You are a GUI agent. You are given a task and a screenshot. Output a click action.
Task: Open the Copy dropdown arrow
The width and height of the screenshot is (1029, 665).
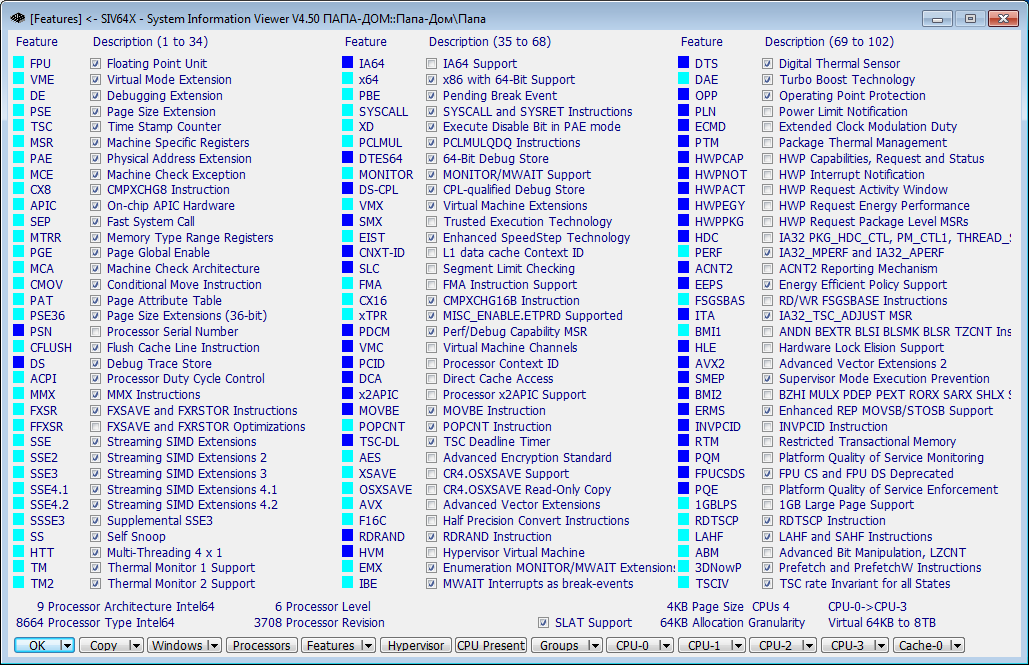tap(134, 645)
